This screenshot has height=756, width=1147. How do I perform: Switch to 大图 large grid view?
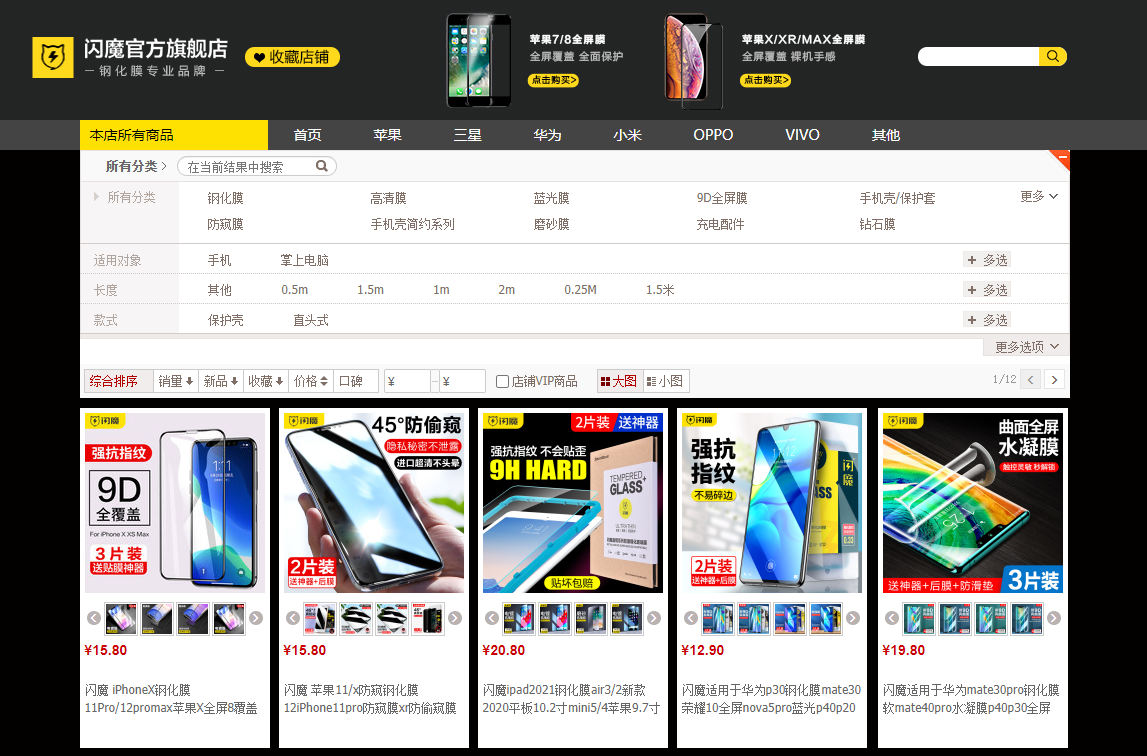coord(618,381)
